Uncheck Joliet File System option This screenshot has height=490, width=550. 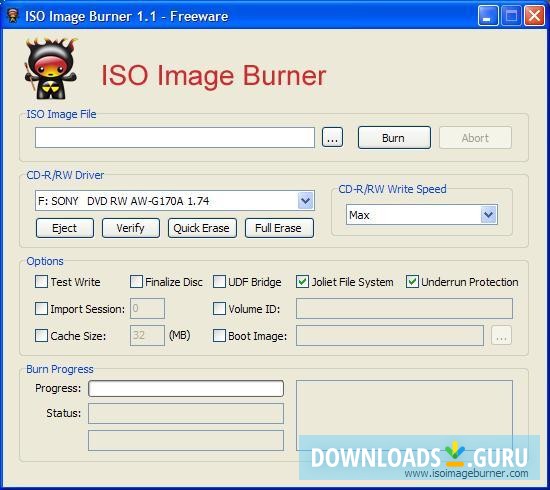[x=302, y=282]
